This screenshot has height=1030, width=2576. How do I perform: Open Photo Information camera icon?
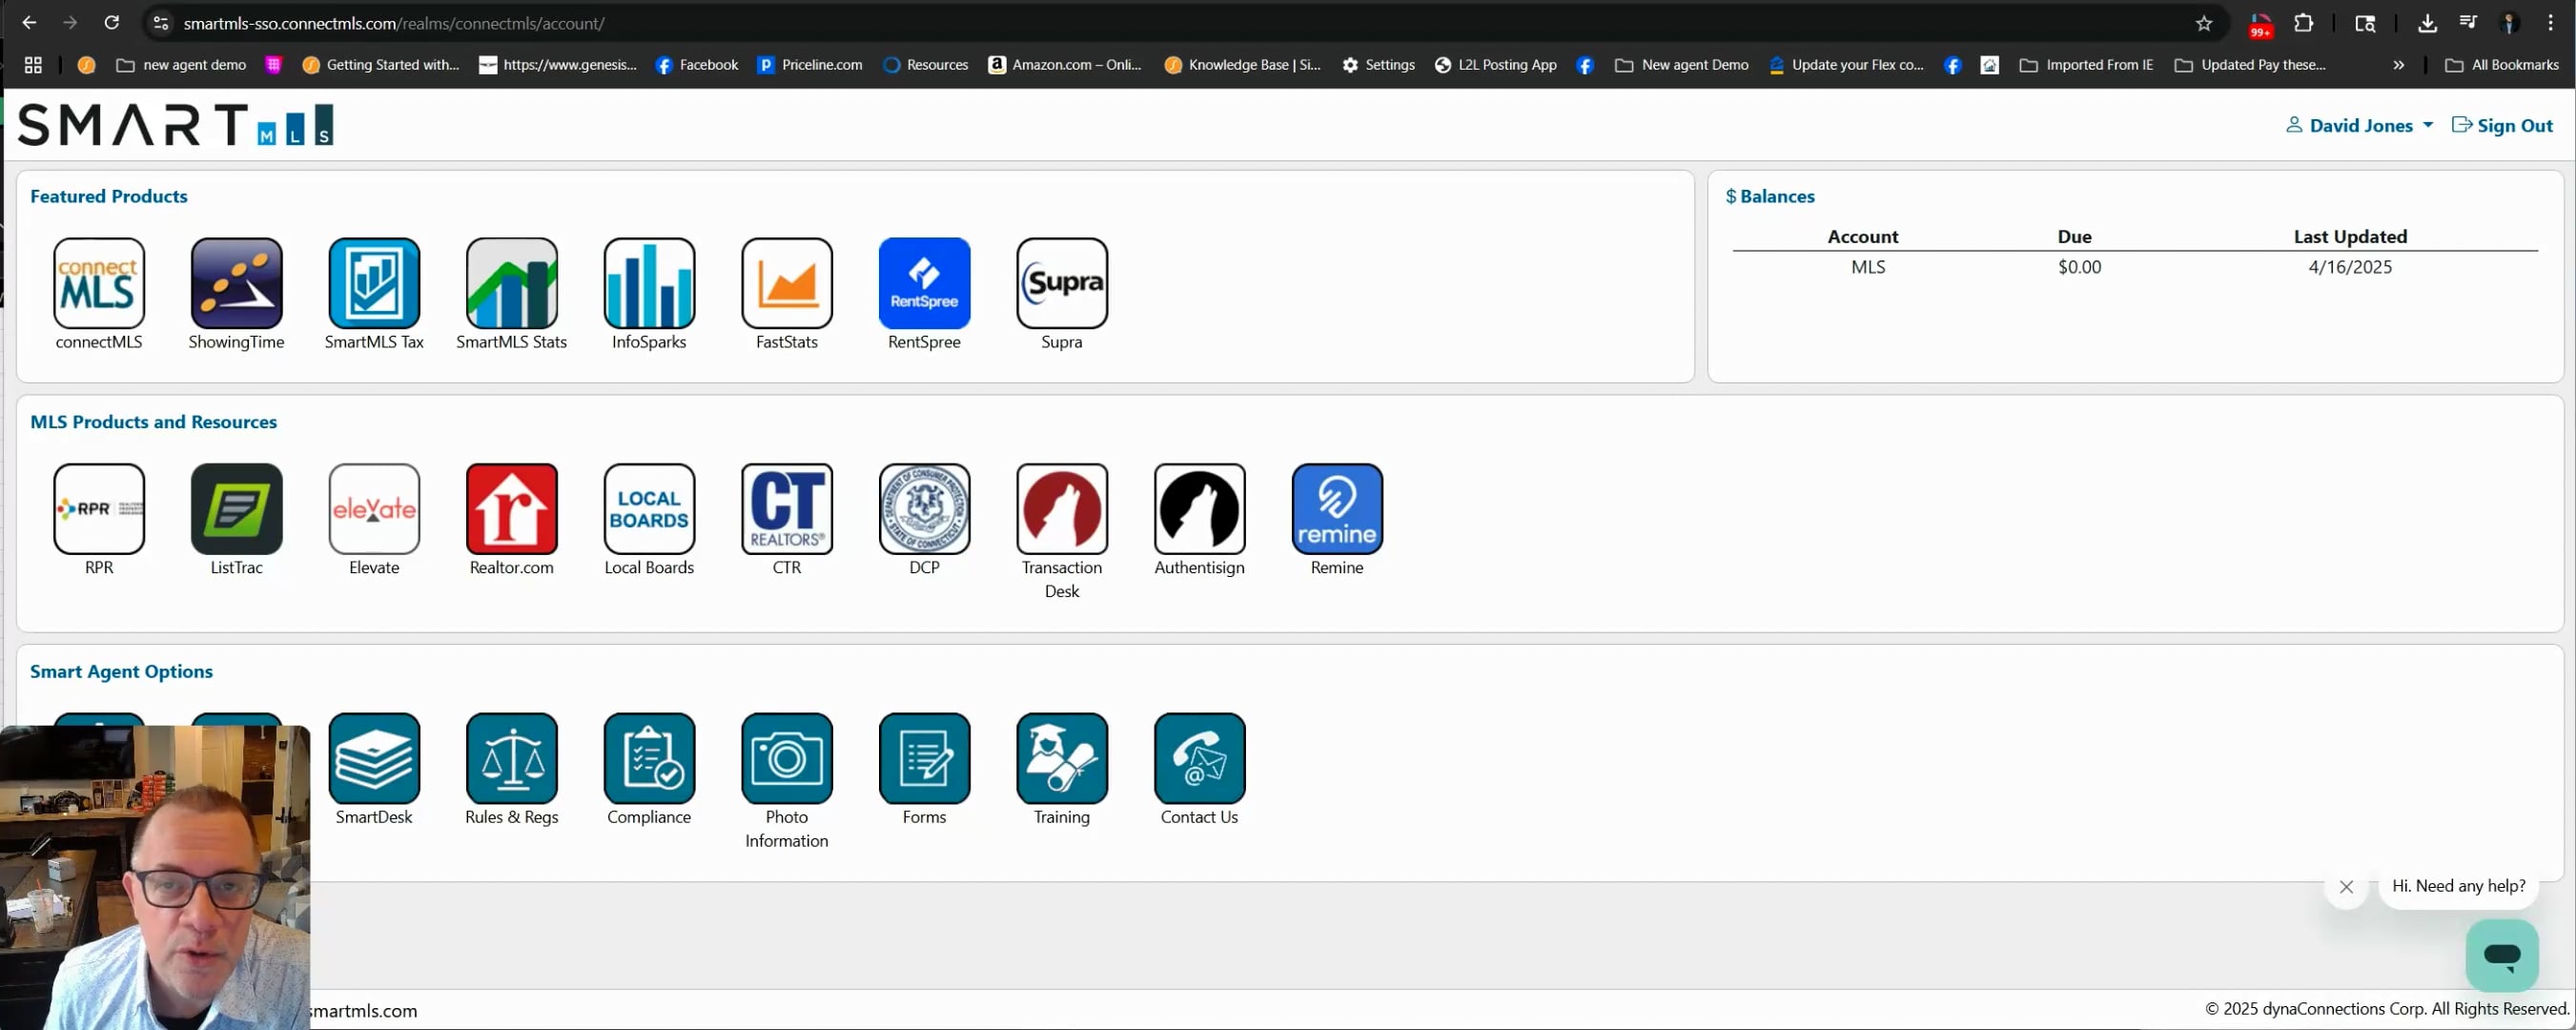(x=786, y=758)
